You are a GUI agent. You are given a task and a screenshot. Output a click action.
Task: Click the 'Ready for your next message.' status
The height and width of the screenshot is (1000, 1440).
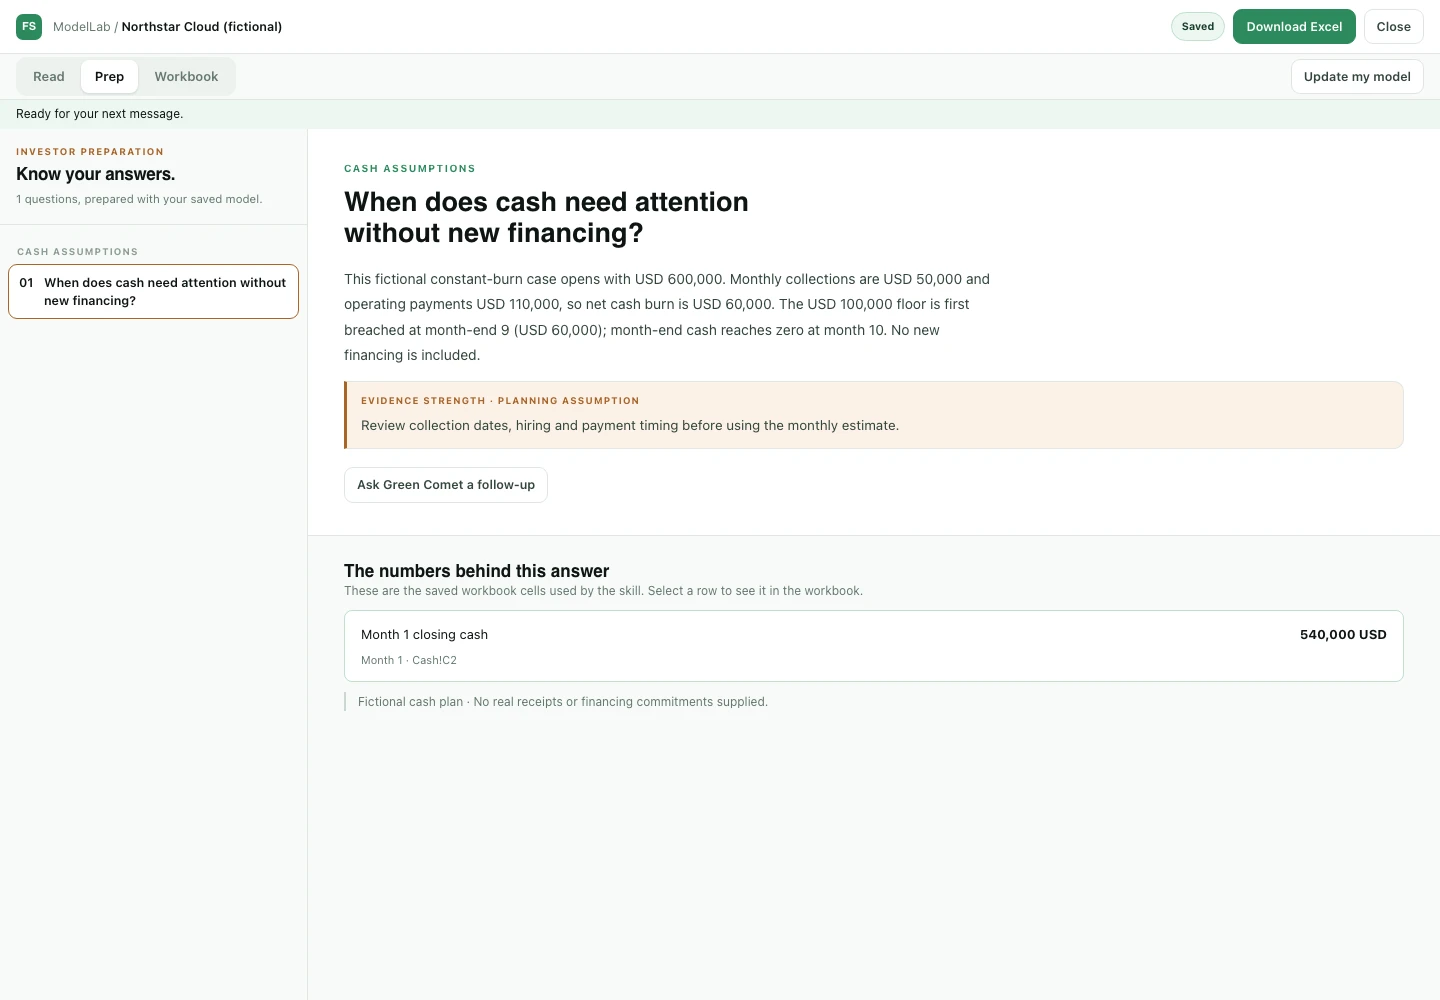pyautogui.click(x=100, y=114)
